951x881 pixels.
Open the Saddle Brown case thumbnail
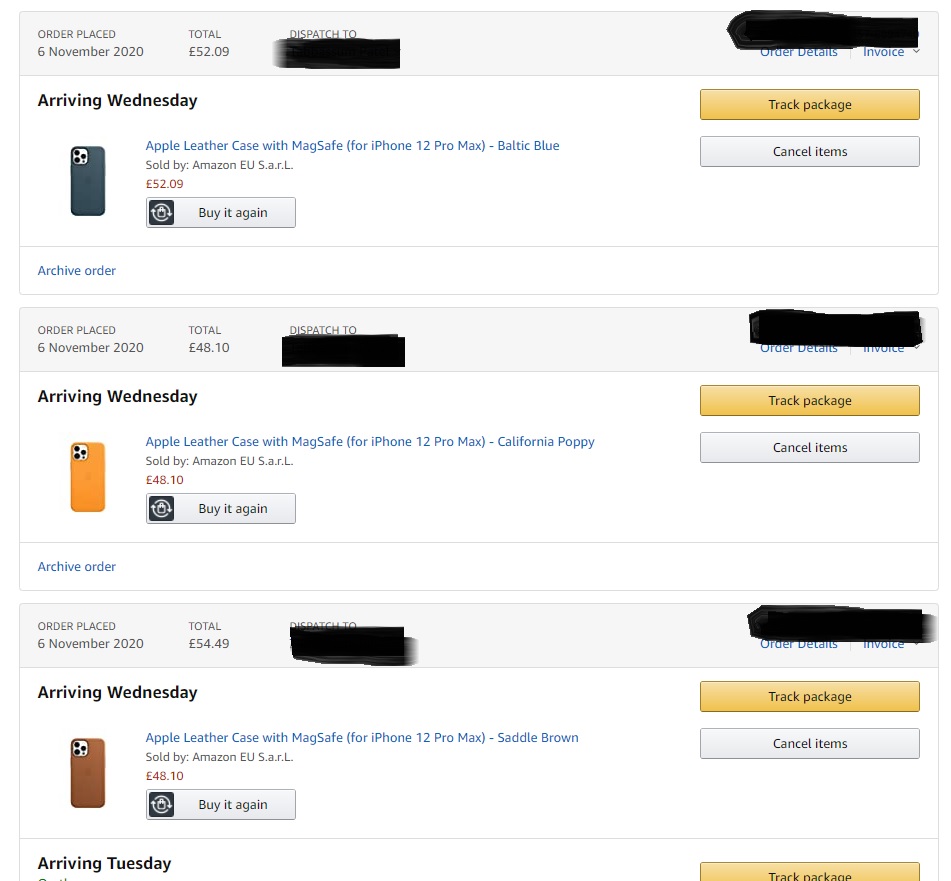point(88,772)
